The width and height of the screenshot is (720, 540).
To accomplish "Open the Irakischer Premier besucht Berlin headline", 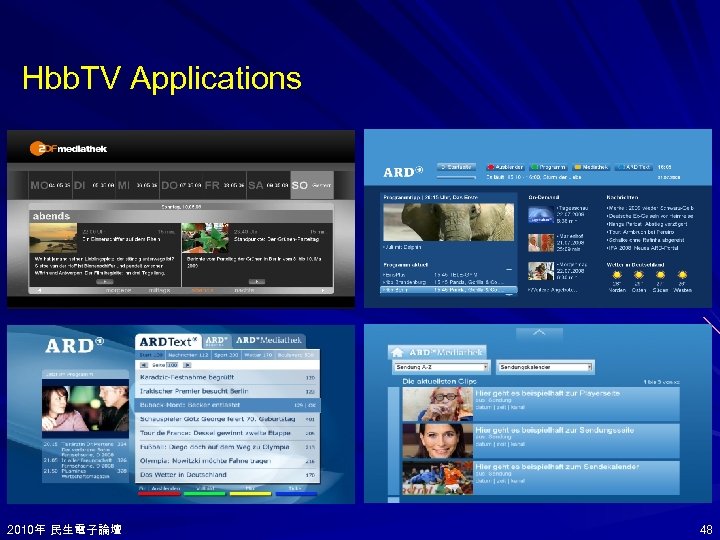I will [227, 391].
